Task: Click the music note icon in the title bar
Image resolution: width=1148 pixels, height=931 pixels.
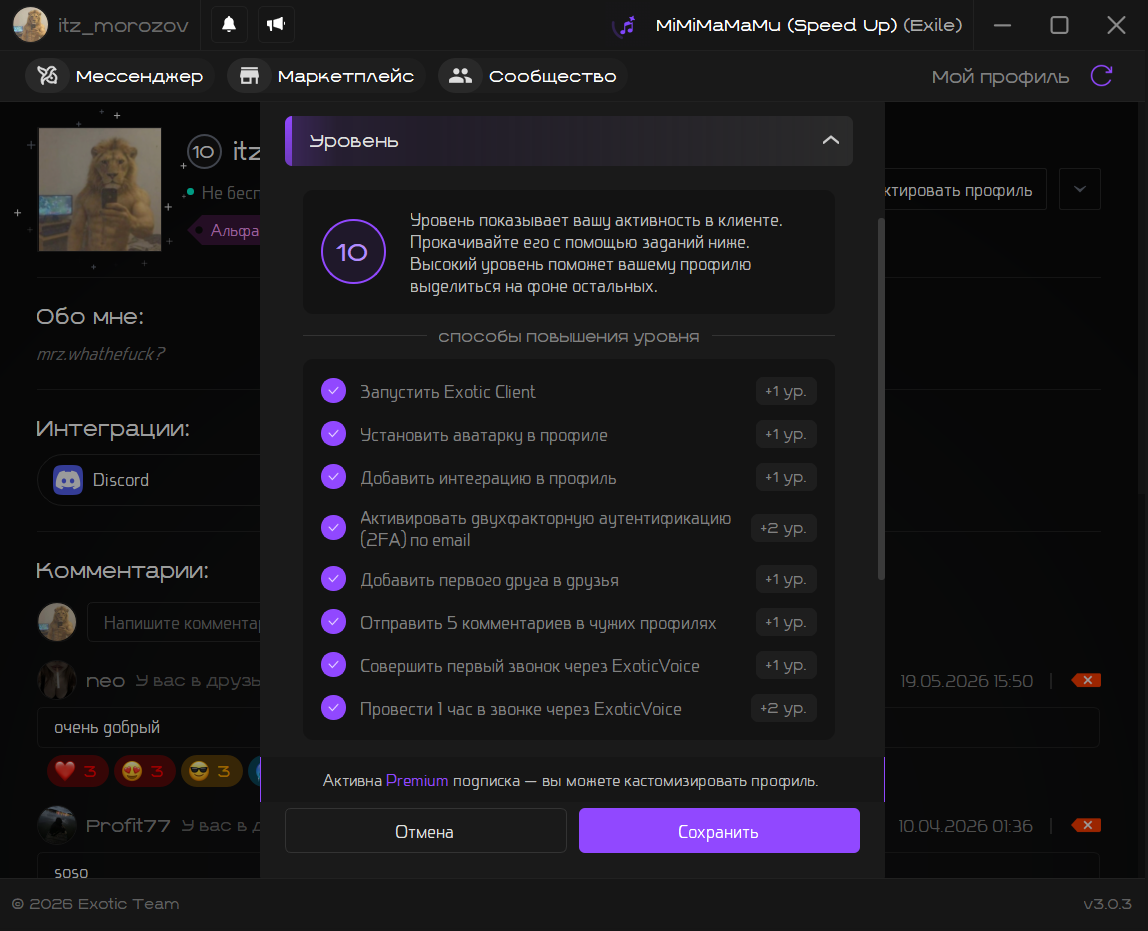Action: (x=626, y=26)
